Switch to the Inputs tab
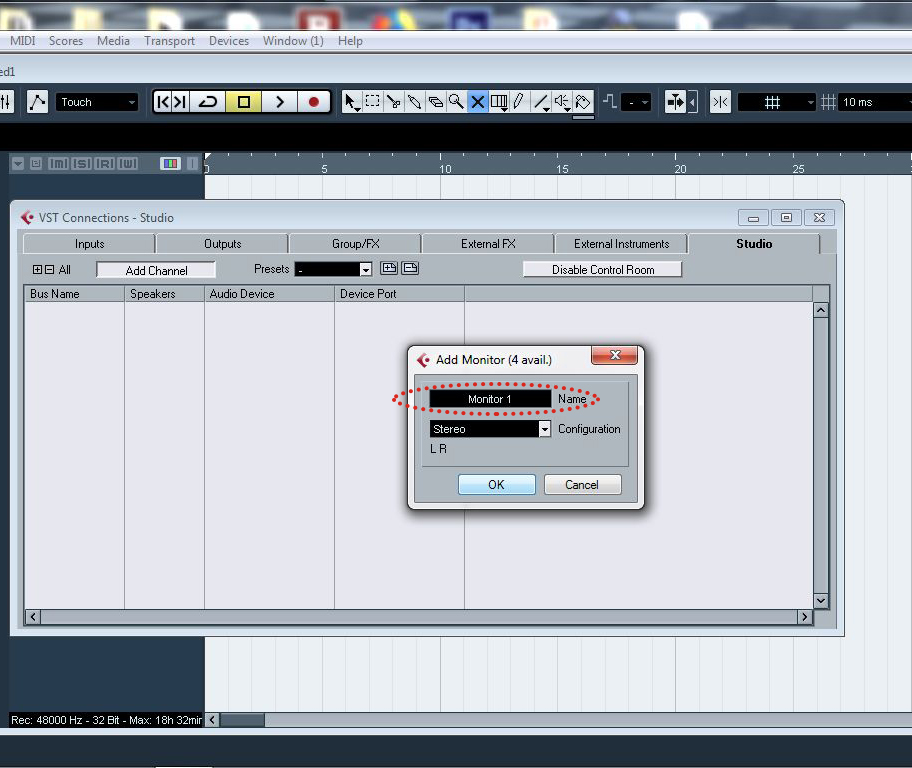912x768 pixels. pyautogui.click(x=89, y=244)
